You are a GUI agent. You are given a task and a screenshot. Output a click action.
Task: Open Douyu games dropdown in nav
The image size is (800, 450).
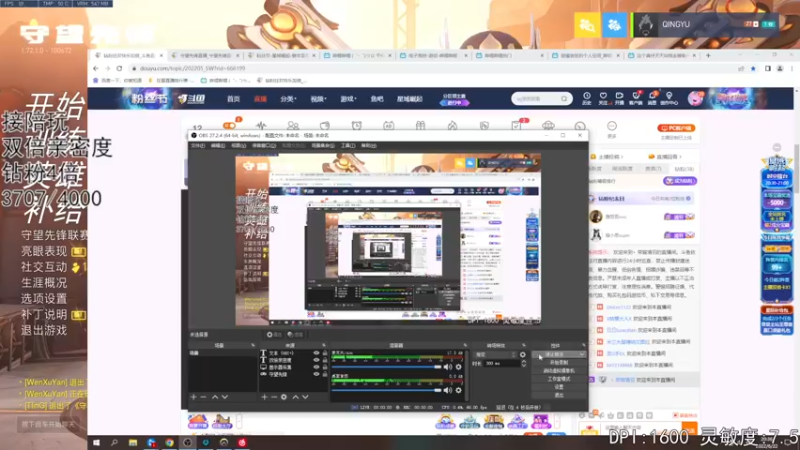tap(349, 99)
